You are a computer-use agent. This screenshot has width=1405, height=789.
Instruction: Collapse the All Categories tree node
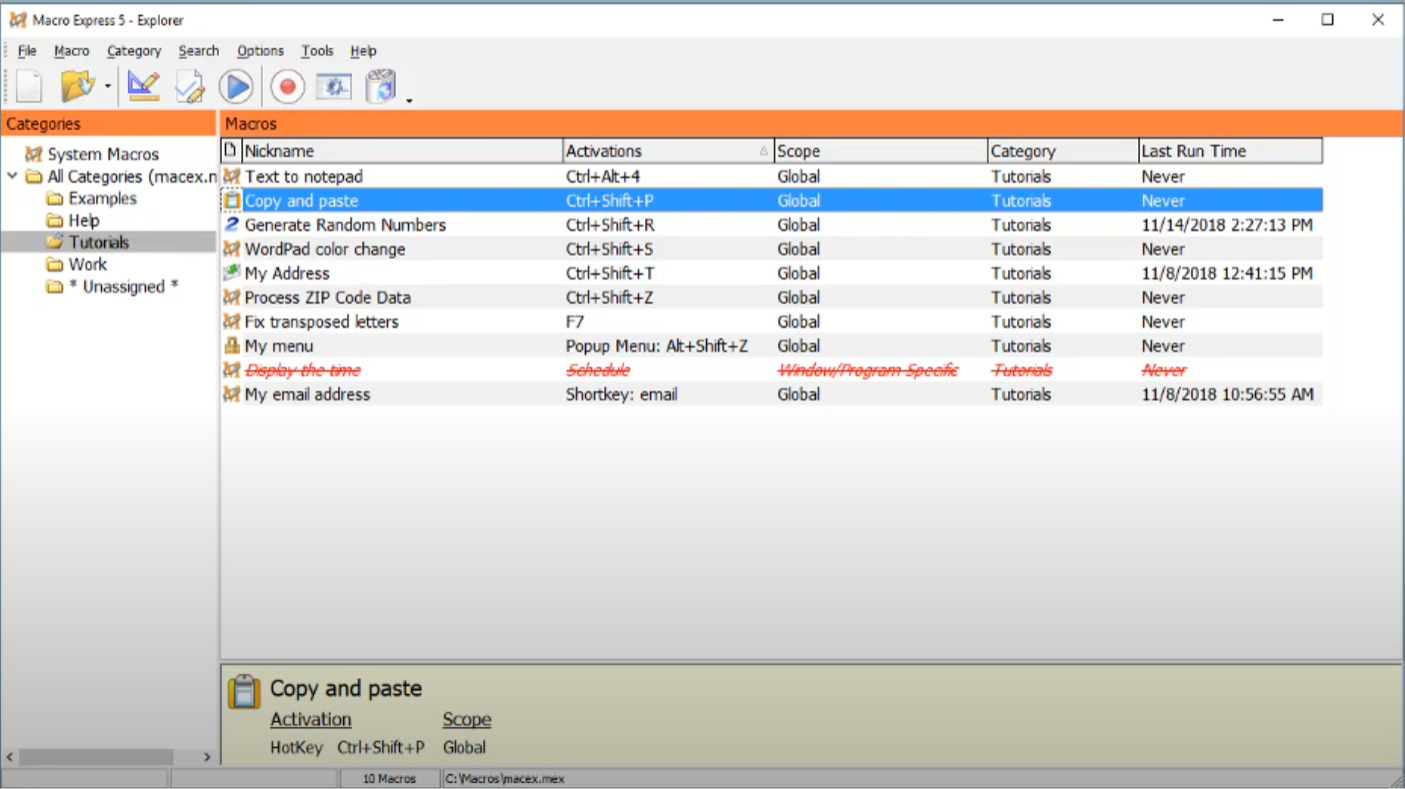[x=12, y=177]
